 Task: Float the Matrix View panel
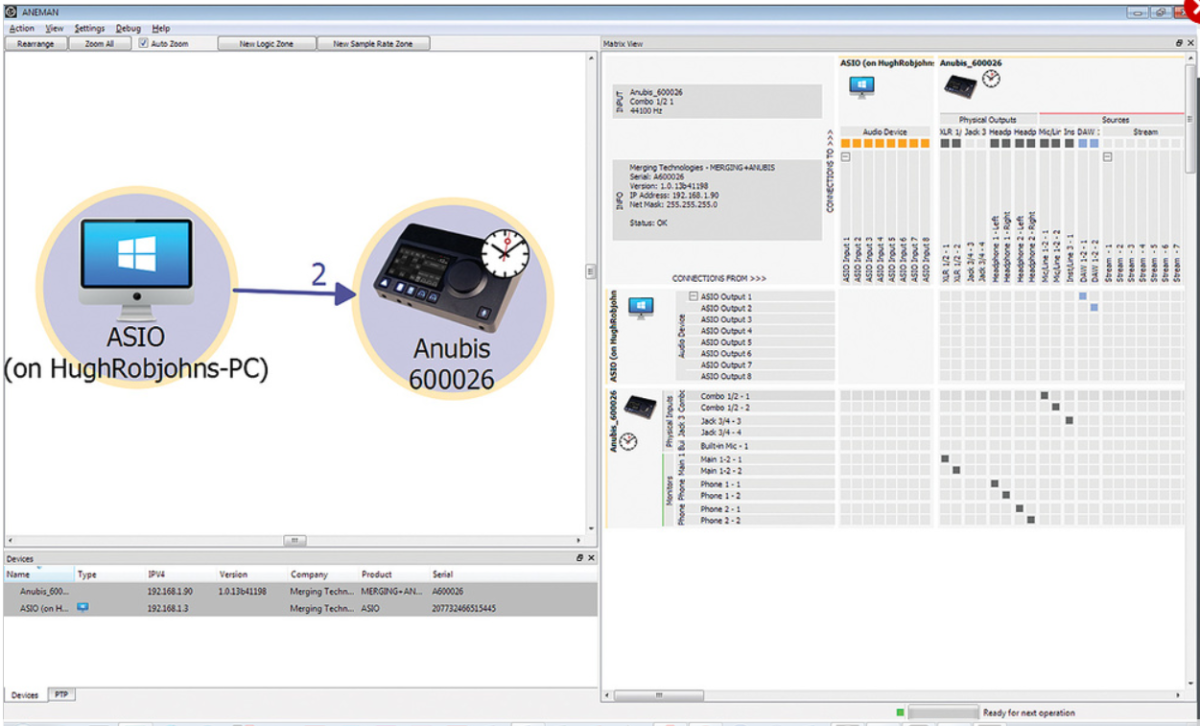point(1179,44)
